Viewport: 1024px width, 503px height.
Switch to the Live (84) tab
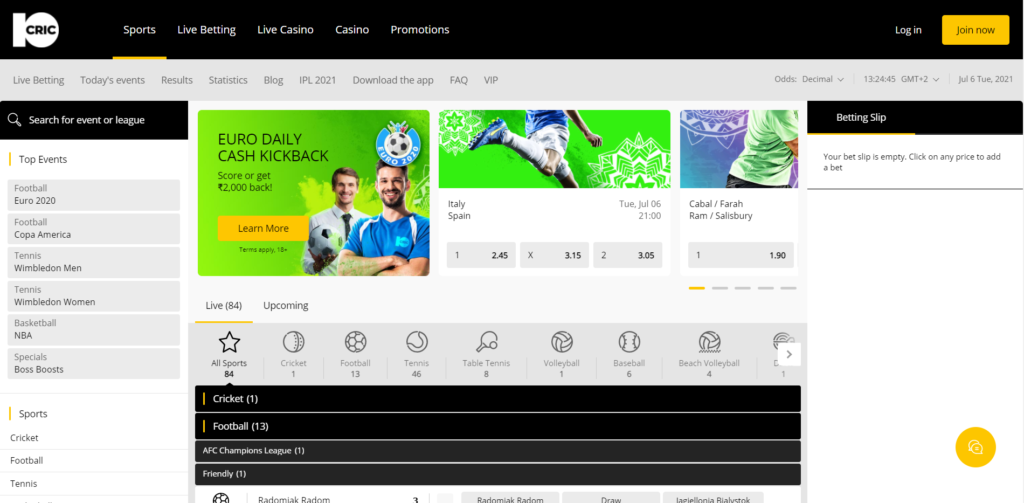click(224, 305)
